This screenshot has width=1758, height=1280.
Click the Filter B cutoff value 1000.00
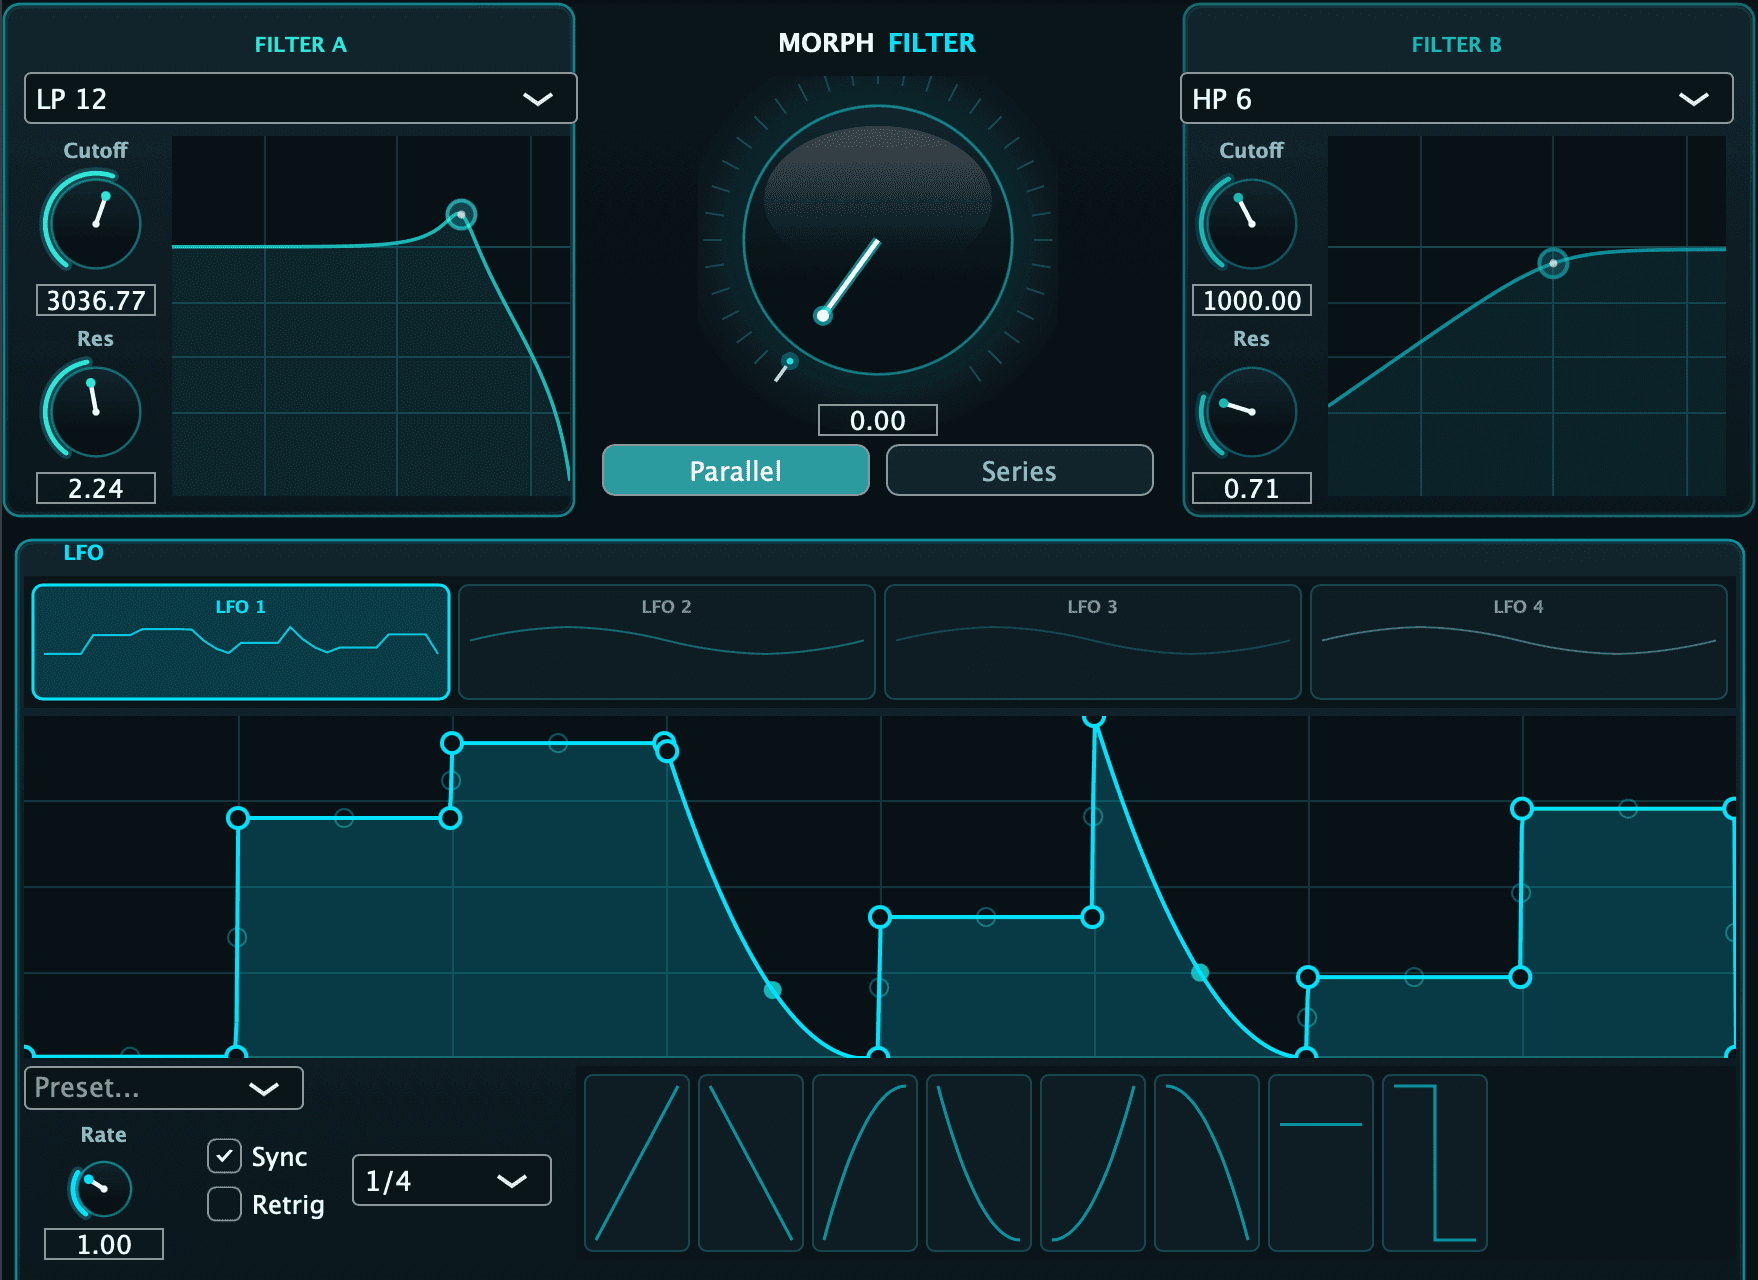click(x=1252, y=300)
